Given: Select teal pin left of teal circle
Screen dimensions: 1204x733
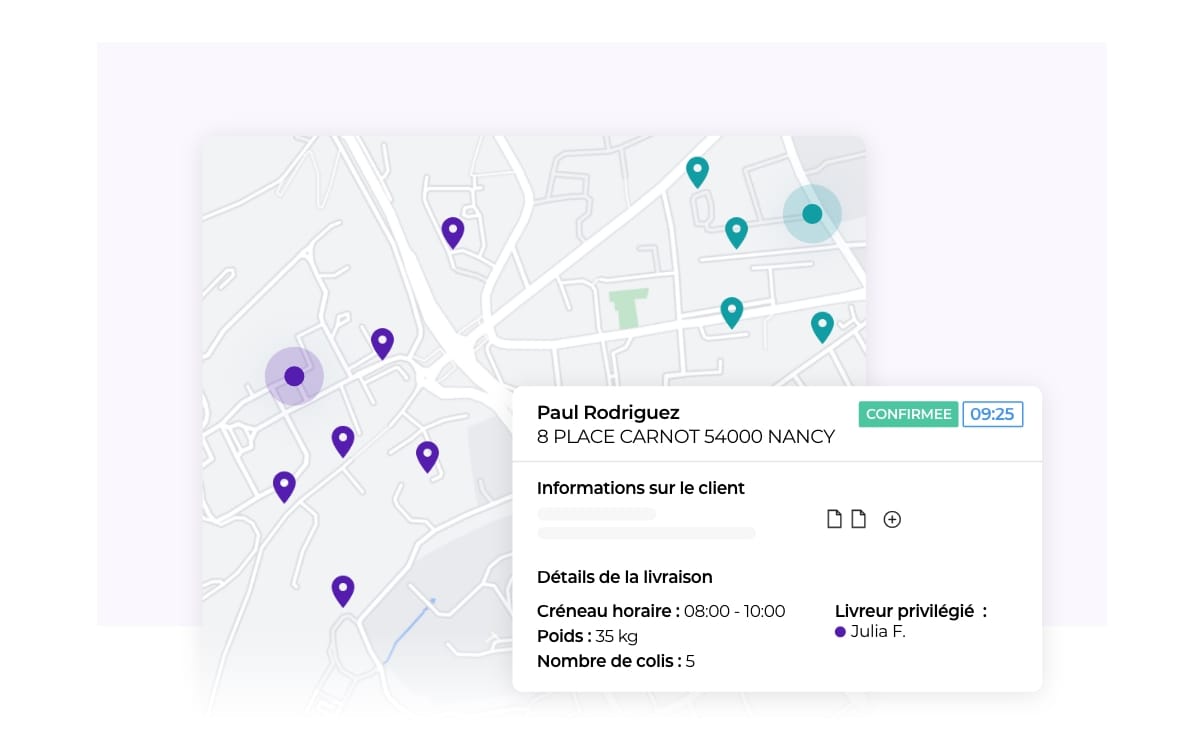Looking at the screenshot, I should coord(736,231).
